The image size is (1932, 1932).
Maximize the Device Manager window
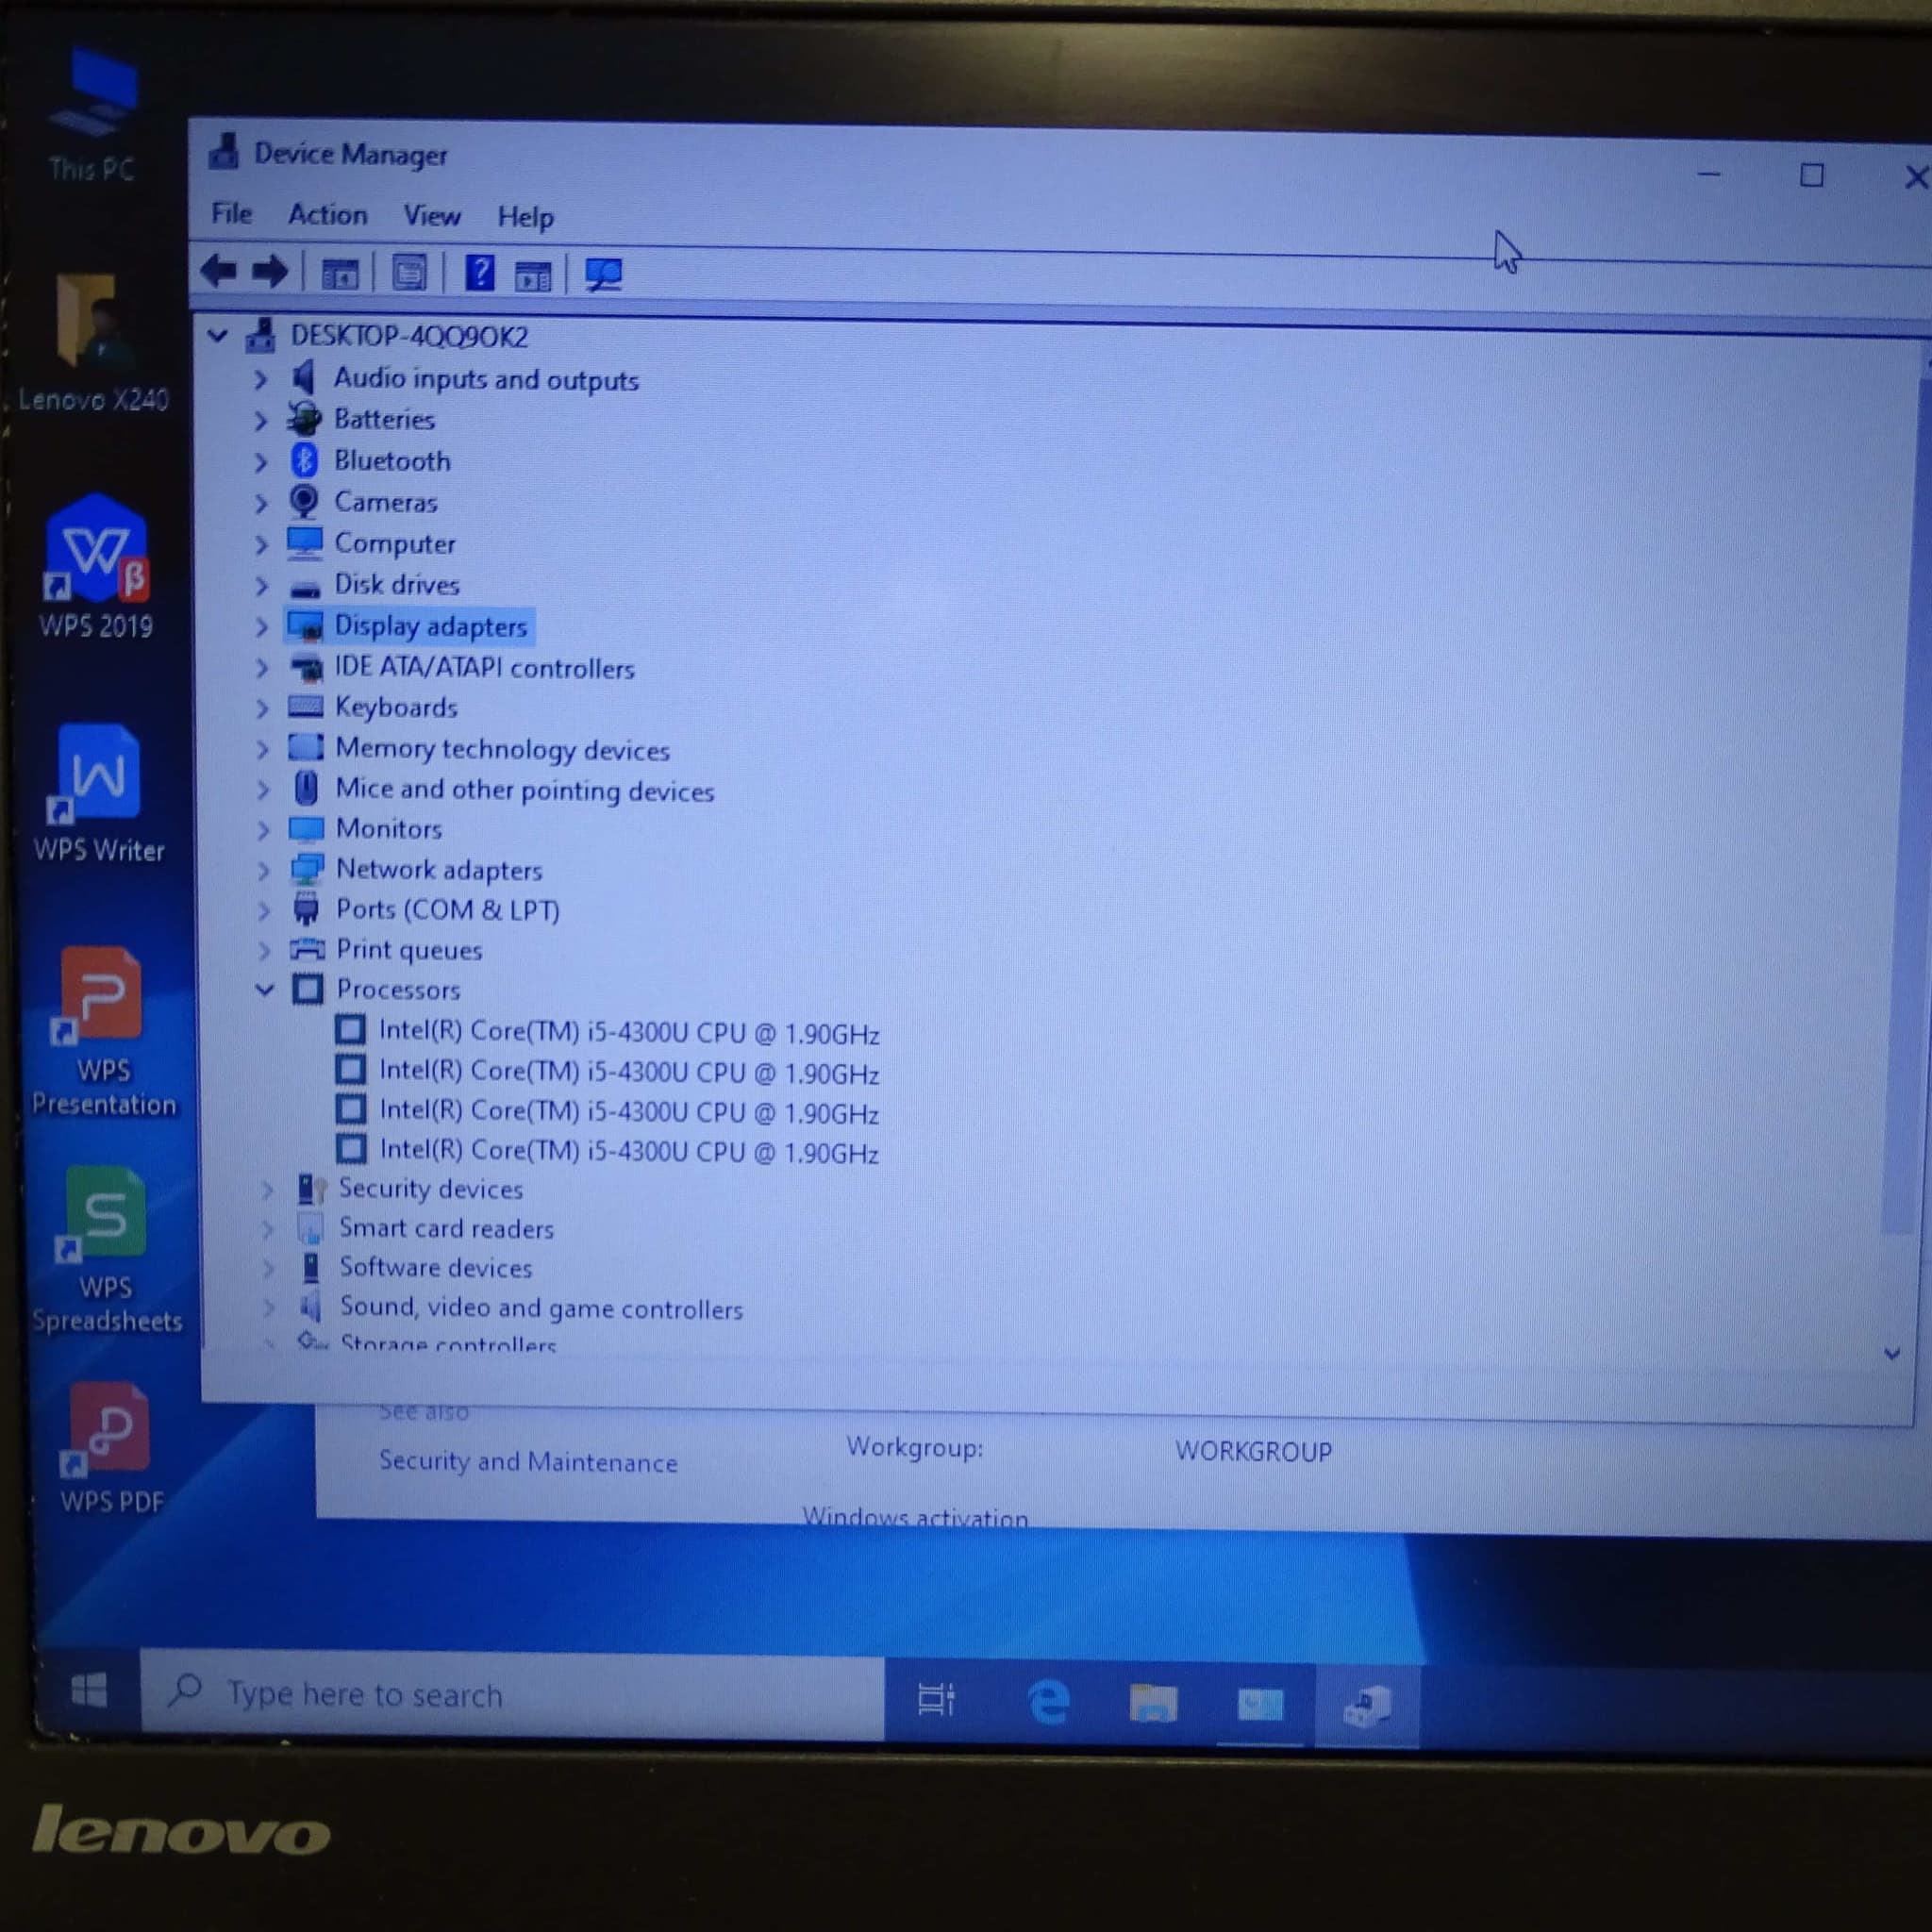(1811, 176)
